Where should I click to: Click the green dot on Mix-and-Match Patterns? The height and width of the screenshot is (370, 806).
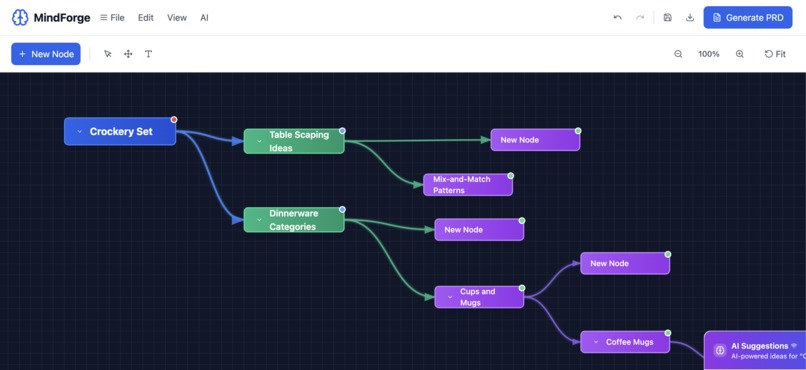click(510, 176)
